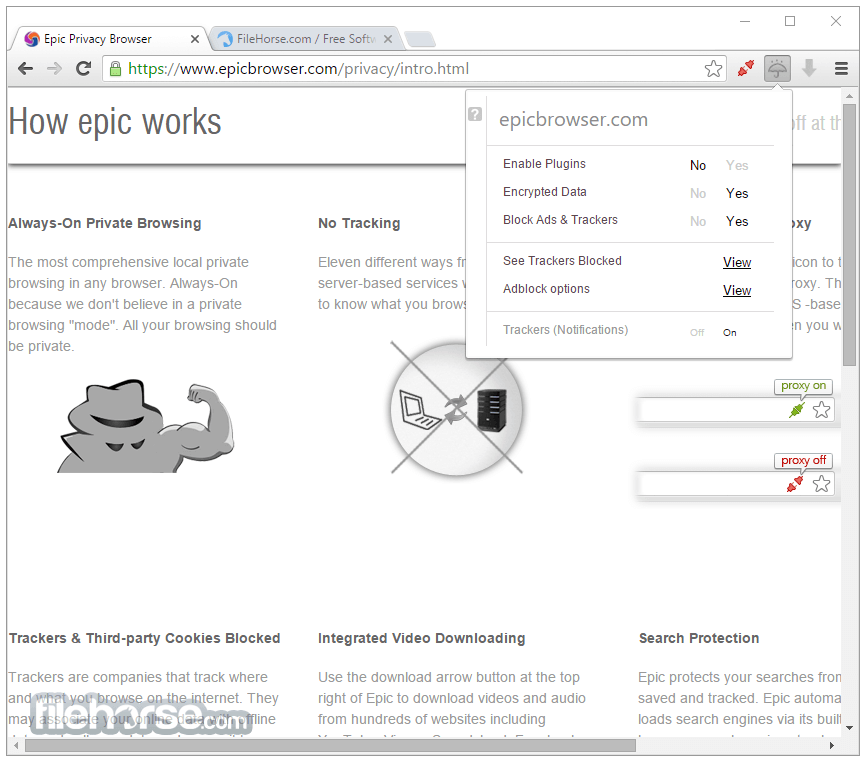
Task: Set Encrypted Data to No
Action: 698,193
